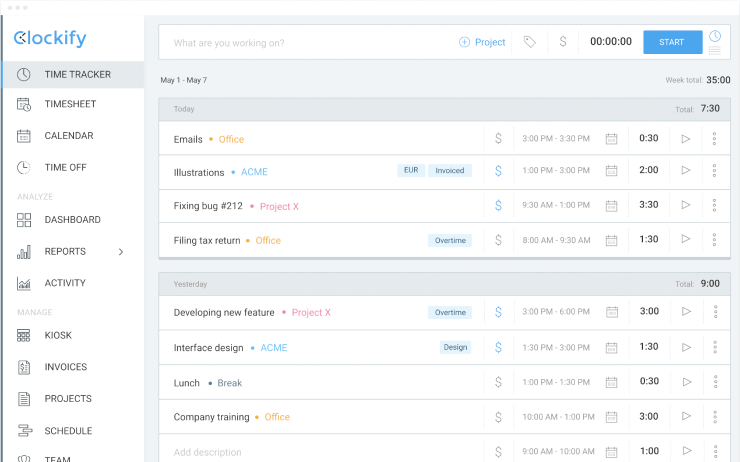
Task: Open the Time Tracker page
Action: click(x=73, y=75)
